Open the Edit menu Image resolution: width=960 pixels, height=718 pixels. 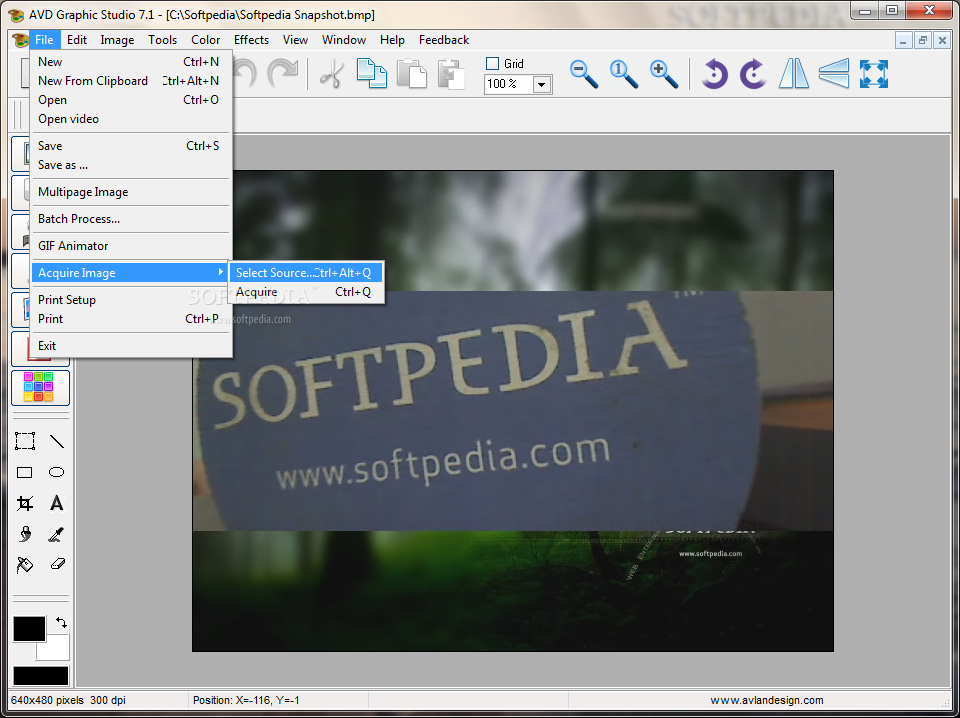77,40
